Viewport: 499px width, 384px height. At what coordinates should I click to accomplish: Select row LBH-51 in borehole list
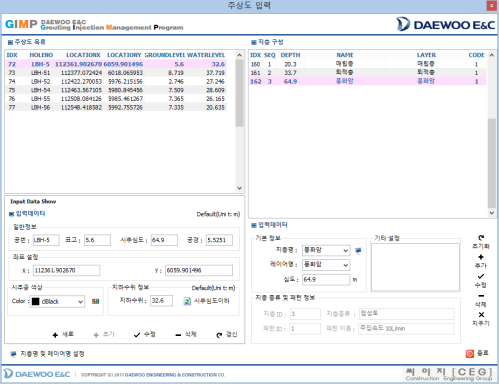(116, 73)
